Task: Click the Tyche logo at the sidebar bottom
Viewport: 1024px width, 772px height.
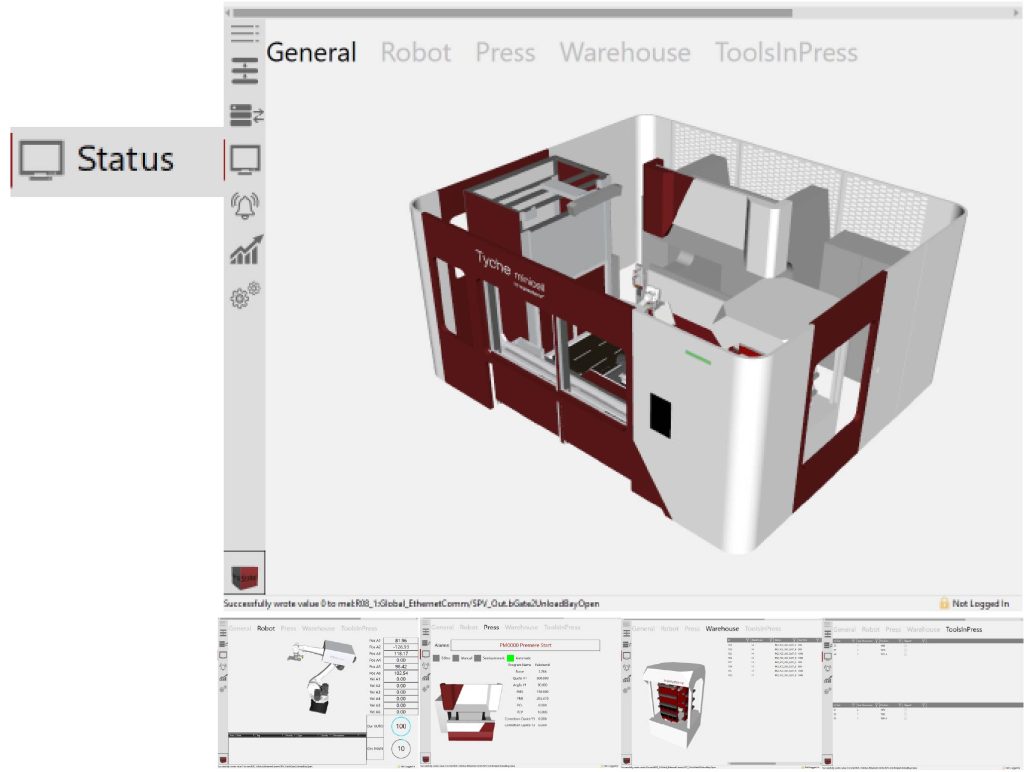Action: (x=244, y=576)
